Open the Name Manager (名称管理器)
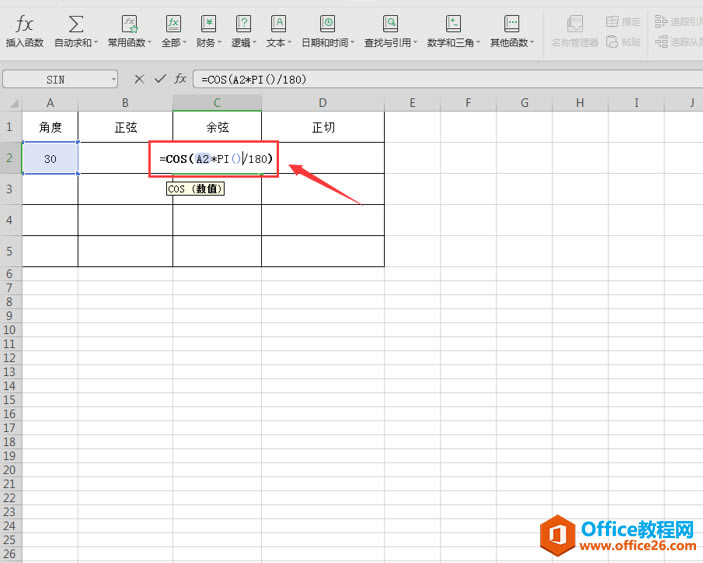 click(x=575, y=30)
